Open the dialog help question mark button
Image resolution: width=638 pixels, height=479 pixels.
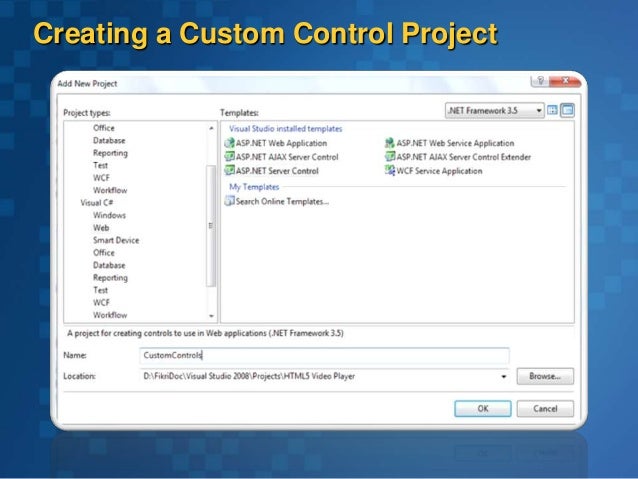pyautogui.click(x=540, y=81)
